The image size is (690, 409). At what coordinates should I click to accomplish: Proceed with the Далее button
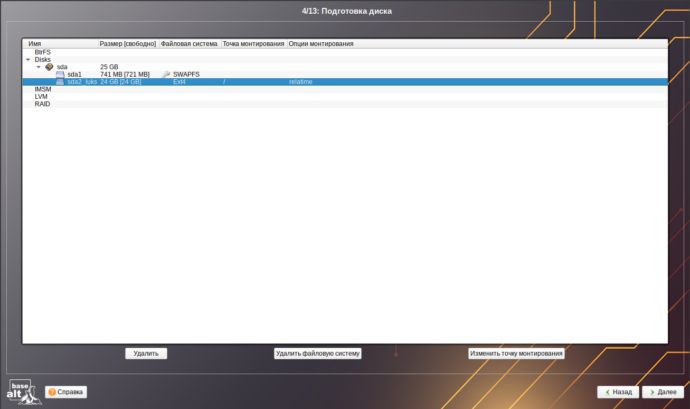point(663,392)
